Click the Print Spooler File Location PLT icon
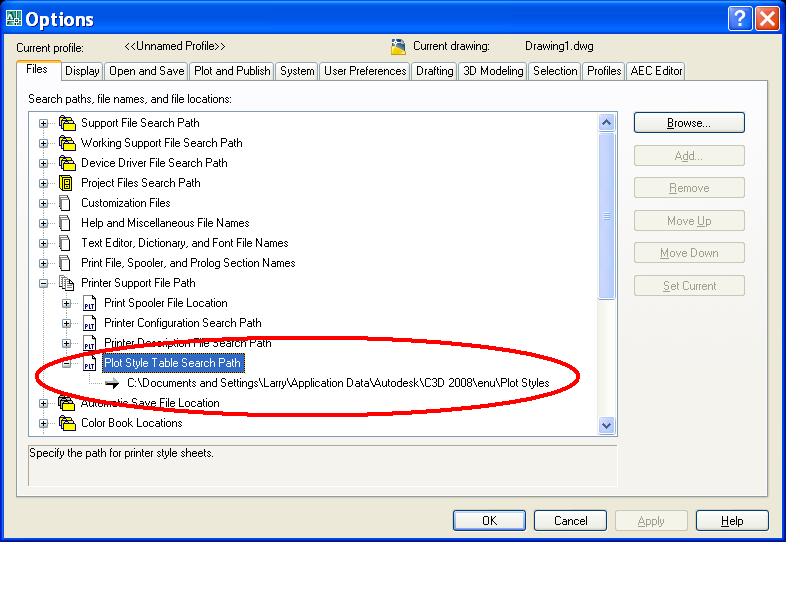Viewport: 800px width, 600px height. 89,303
